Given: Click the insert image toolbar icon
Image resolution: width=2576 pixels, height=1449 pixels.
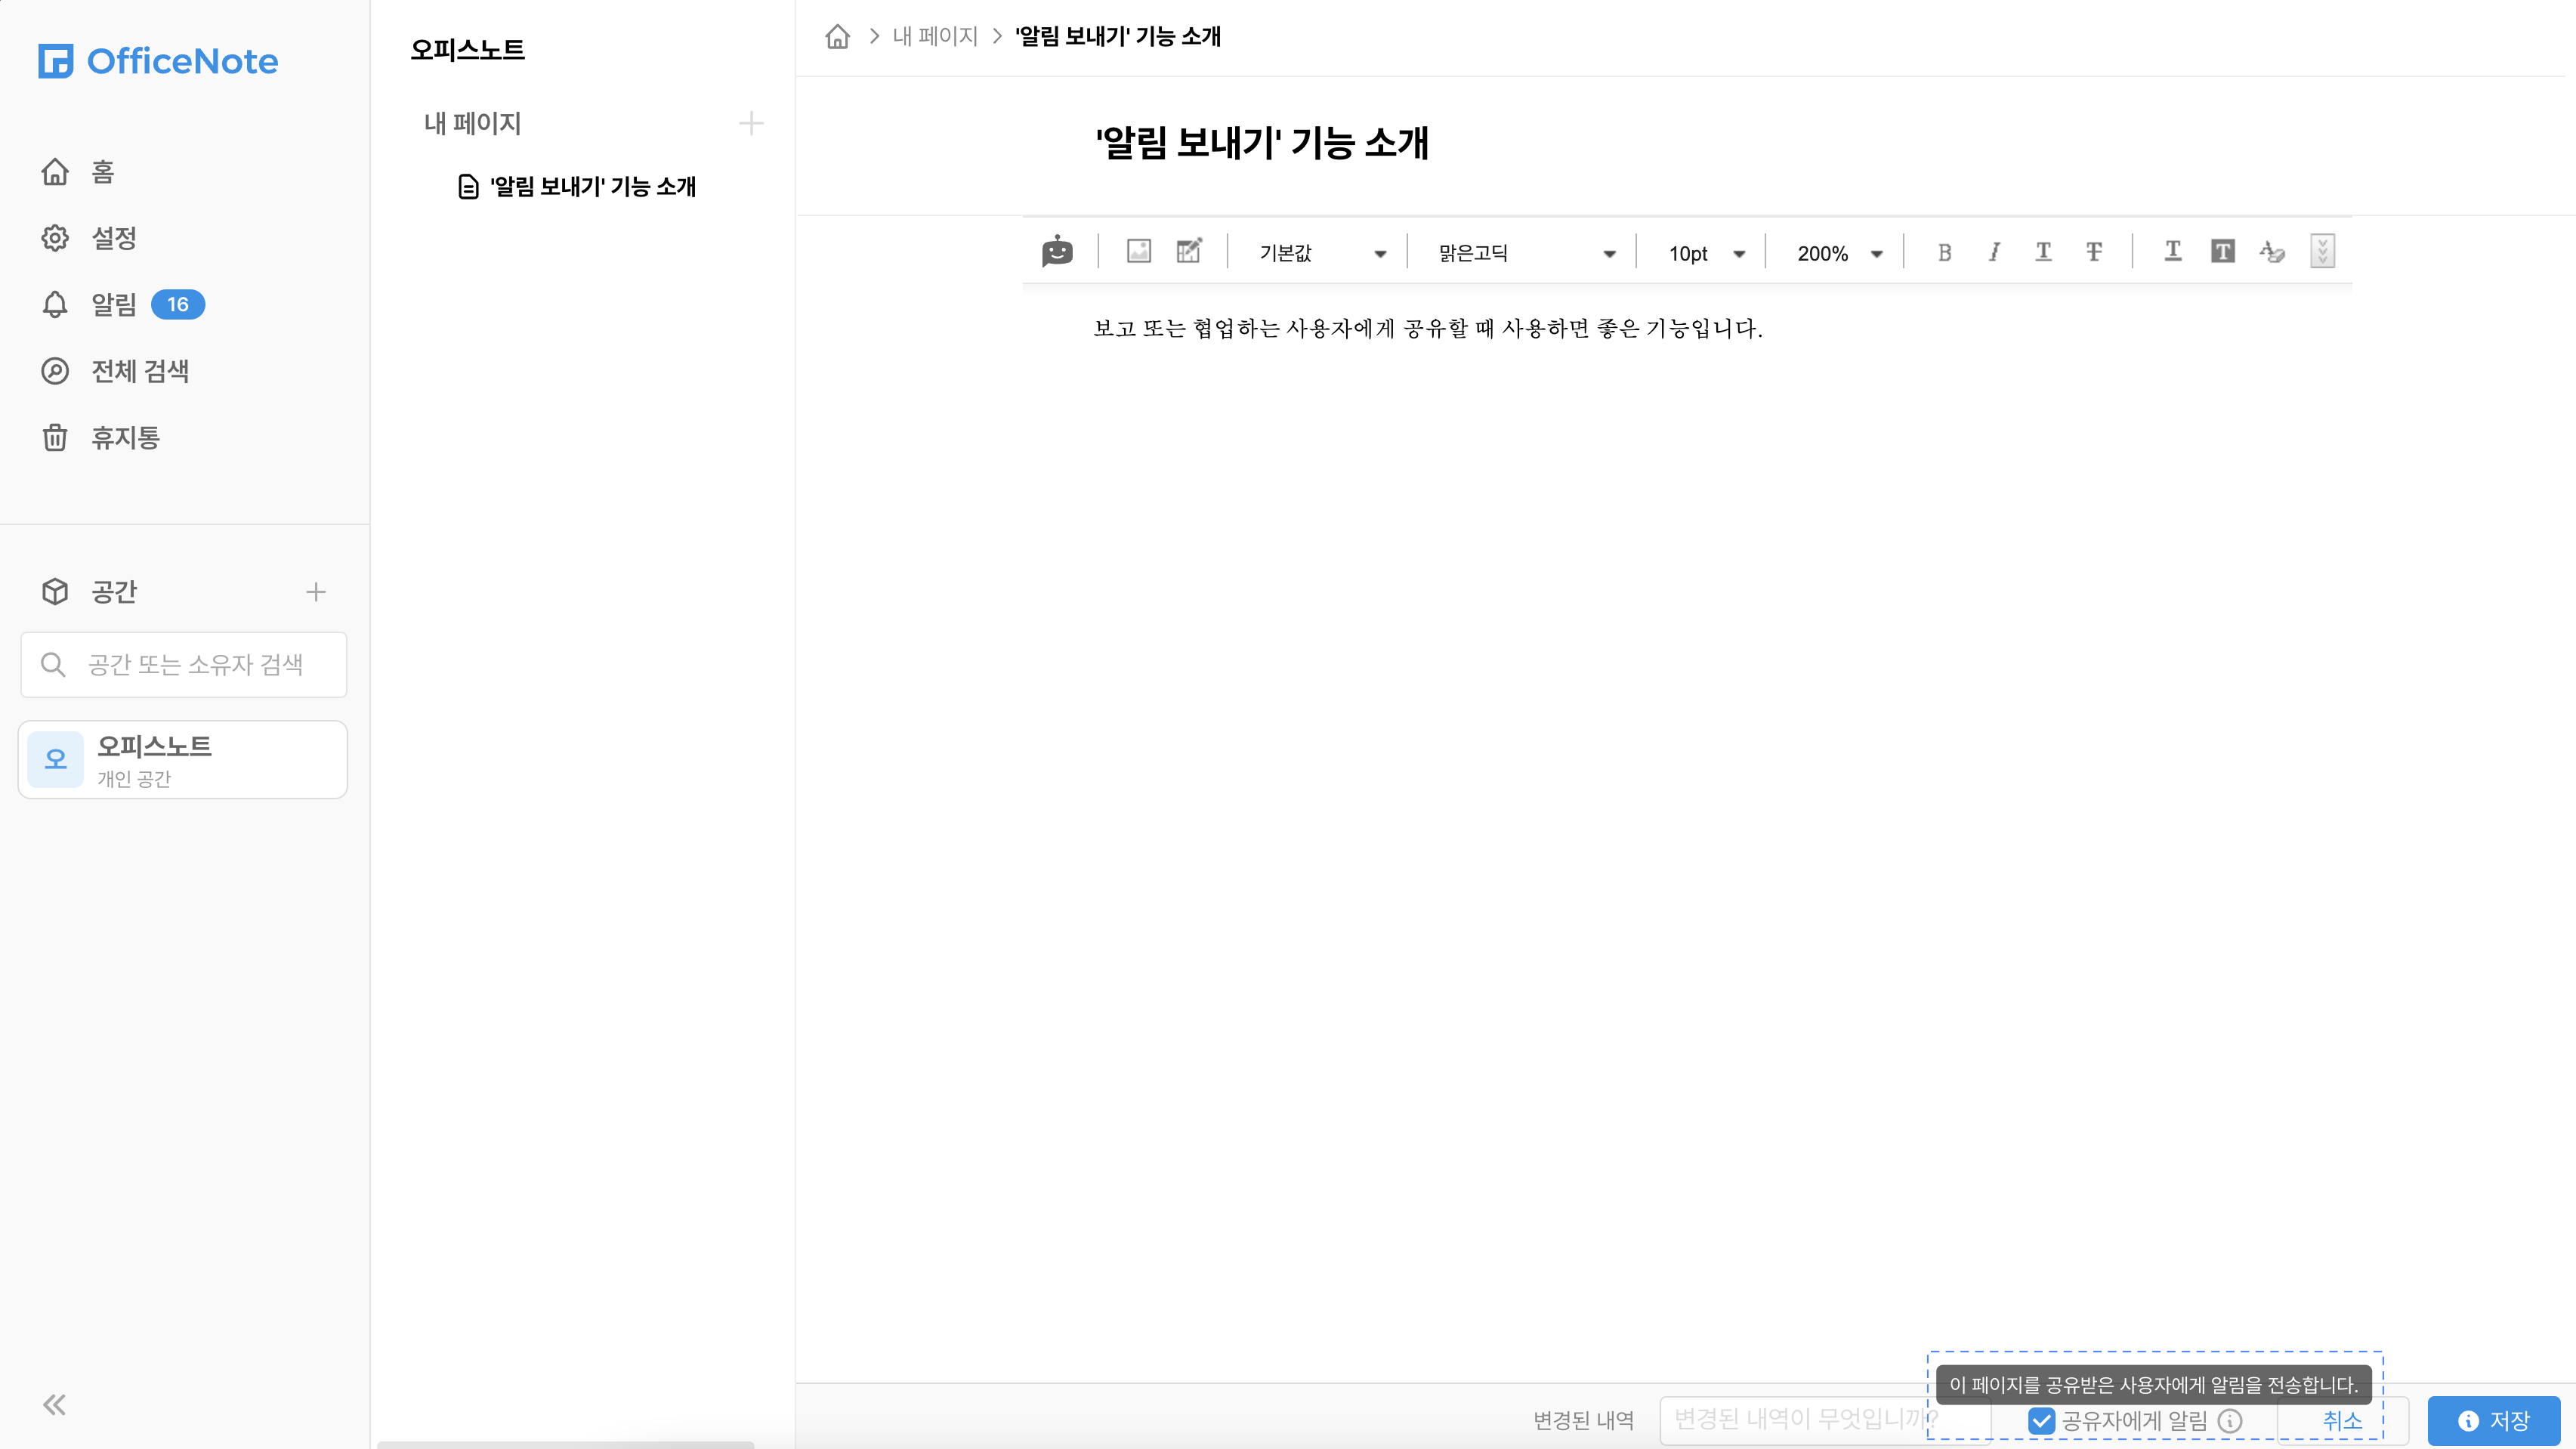Looking at the screenshot, I should point(1138,251).
